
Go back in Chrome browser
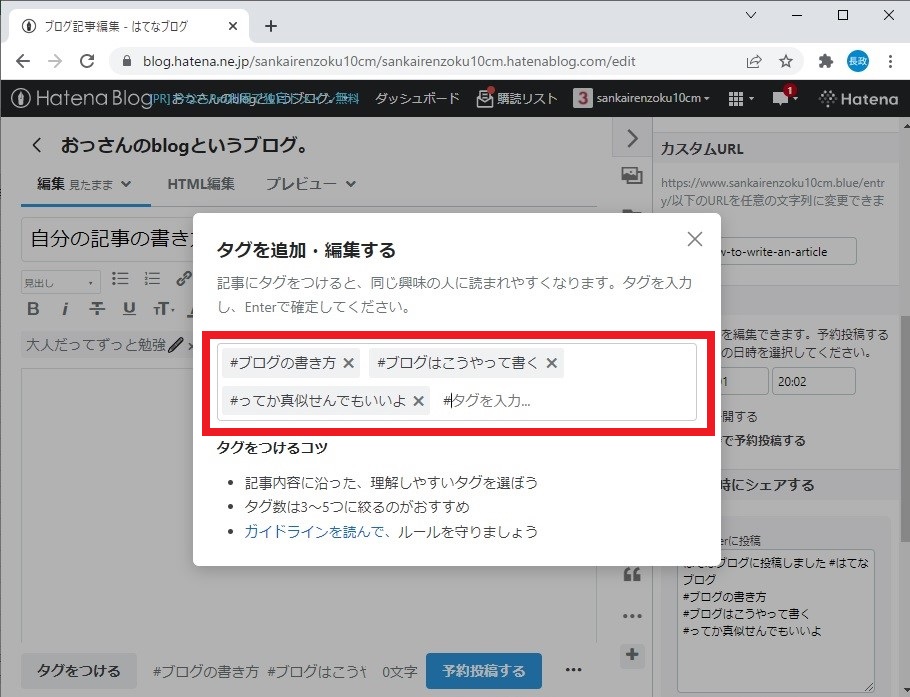click(23, 61)
